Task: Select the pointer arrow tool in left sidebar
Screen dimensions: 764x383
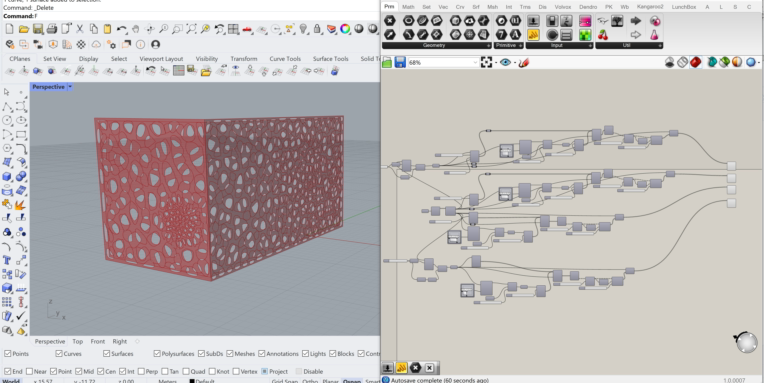Action: pos(6,92)
